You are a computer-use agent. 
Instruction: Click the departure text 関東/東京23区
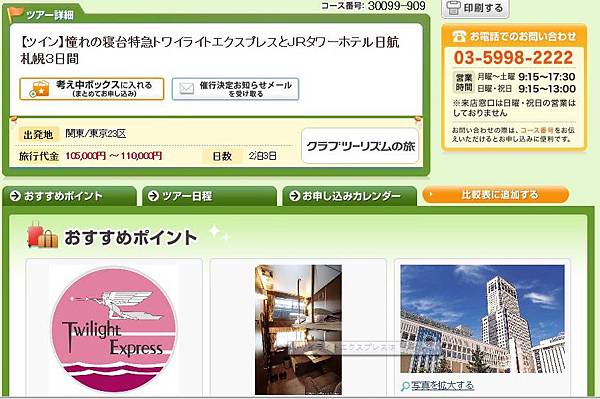(x=96, y=134)
